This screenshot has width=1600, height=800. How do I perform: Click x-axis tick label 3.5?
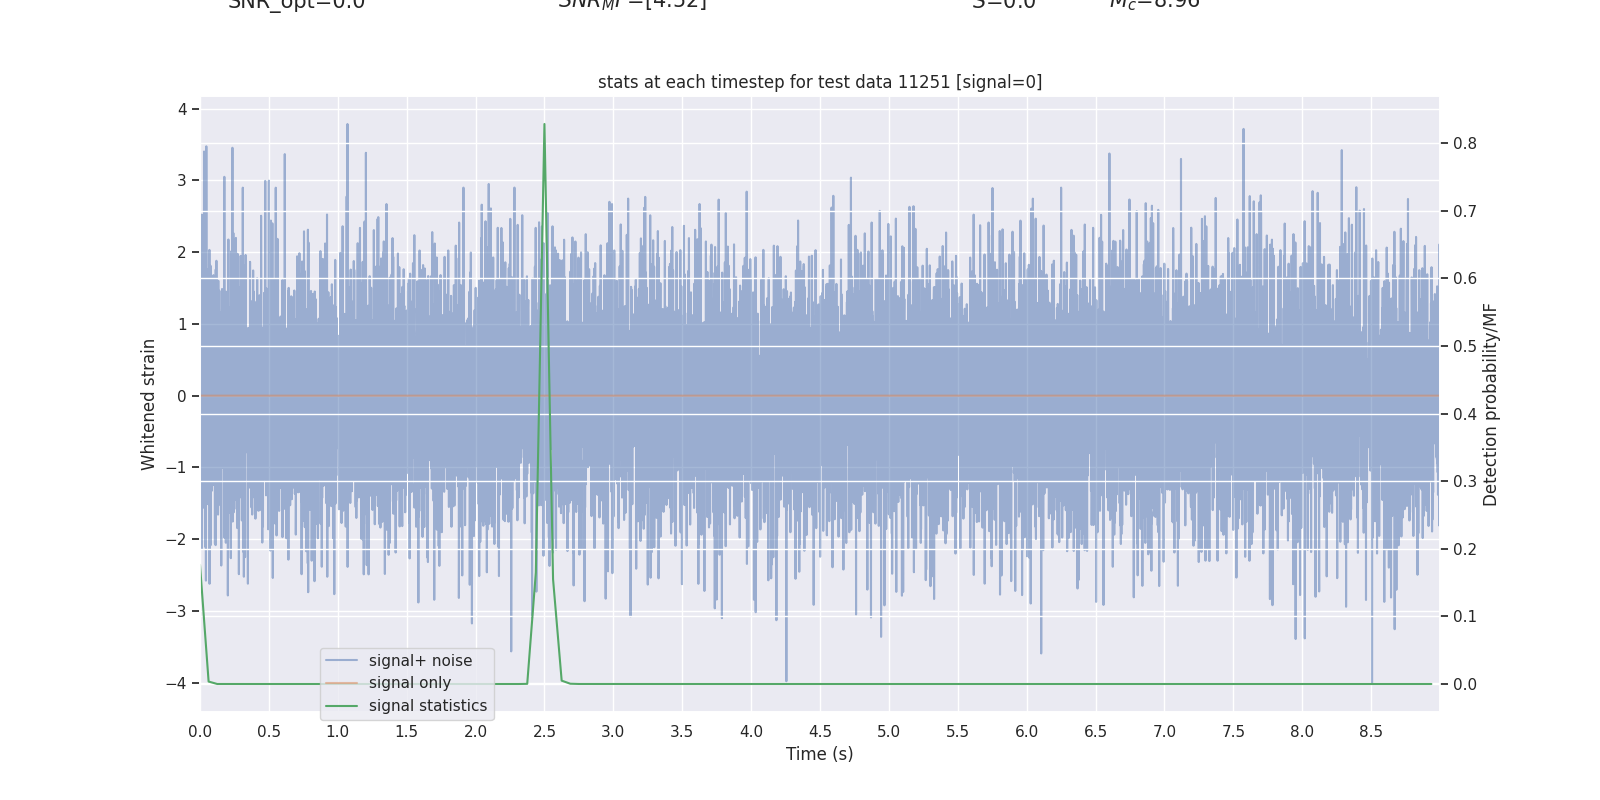[682, 732]
